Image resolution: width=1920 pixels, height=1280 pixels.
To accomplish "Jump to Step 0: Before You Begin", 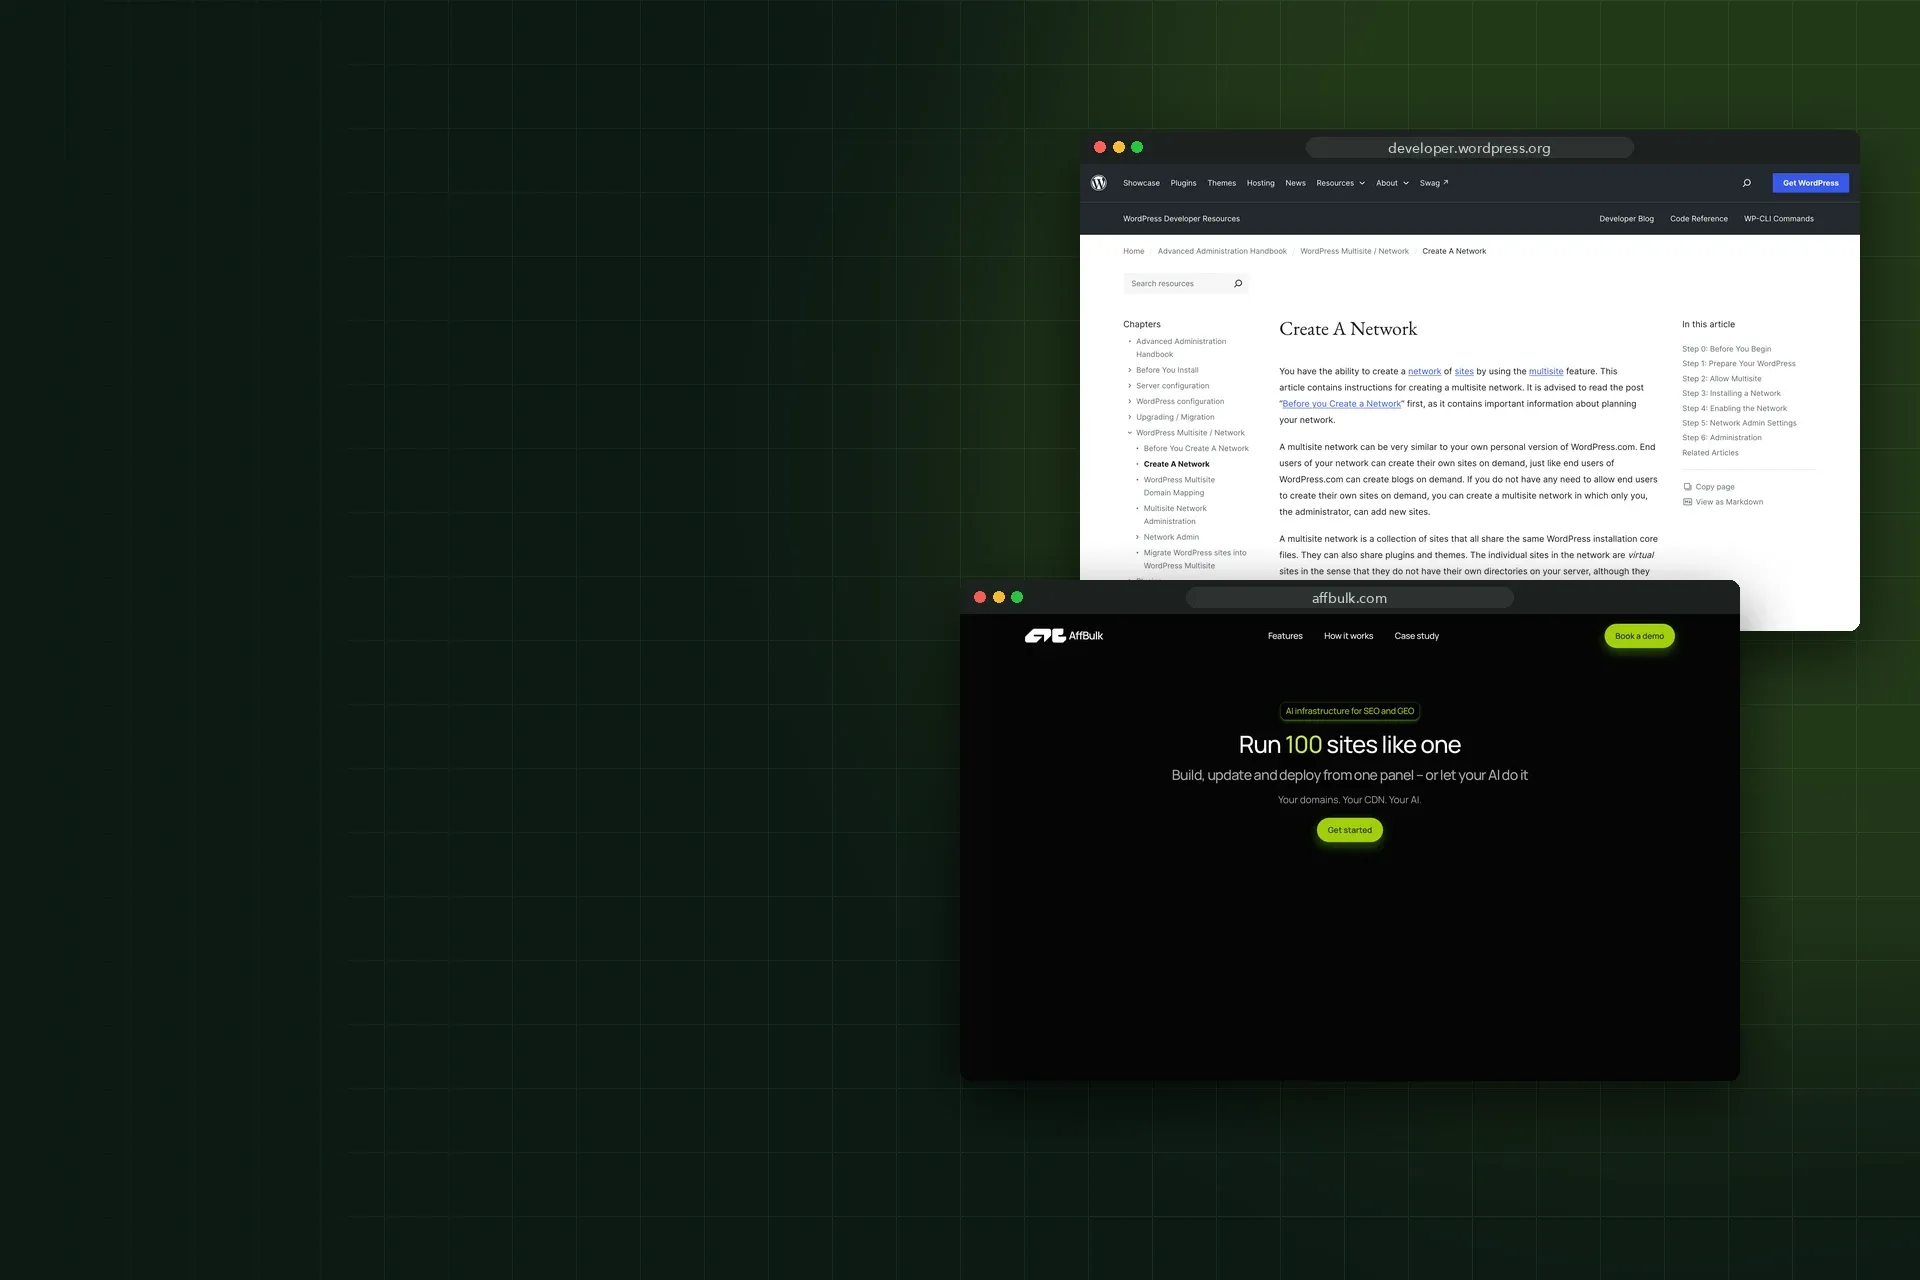I will (1726, 349).
